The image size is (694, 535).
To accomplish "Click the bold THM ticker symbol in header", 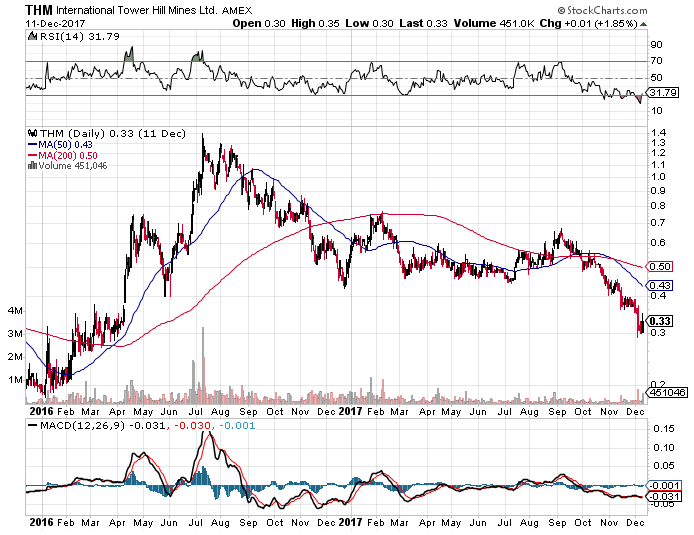I will (39, 10).
